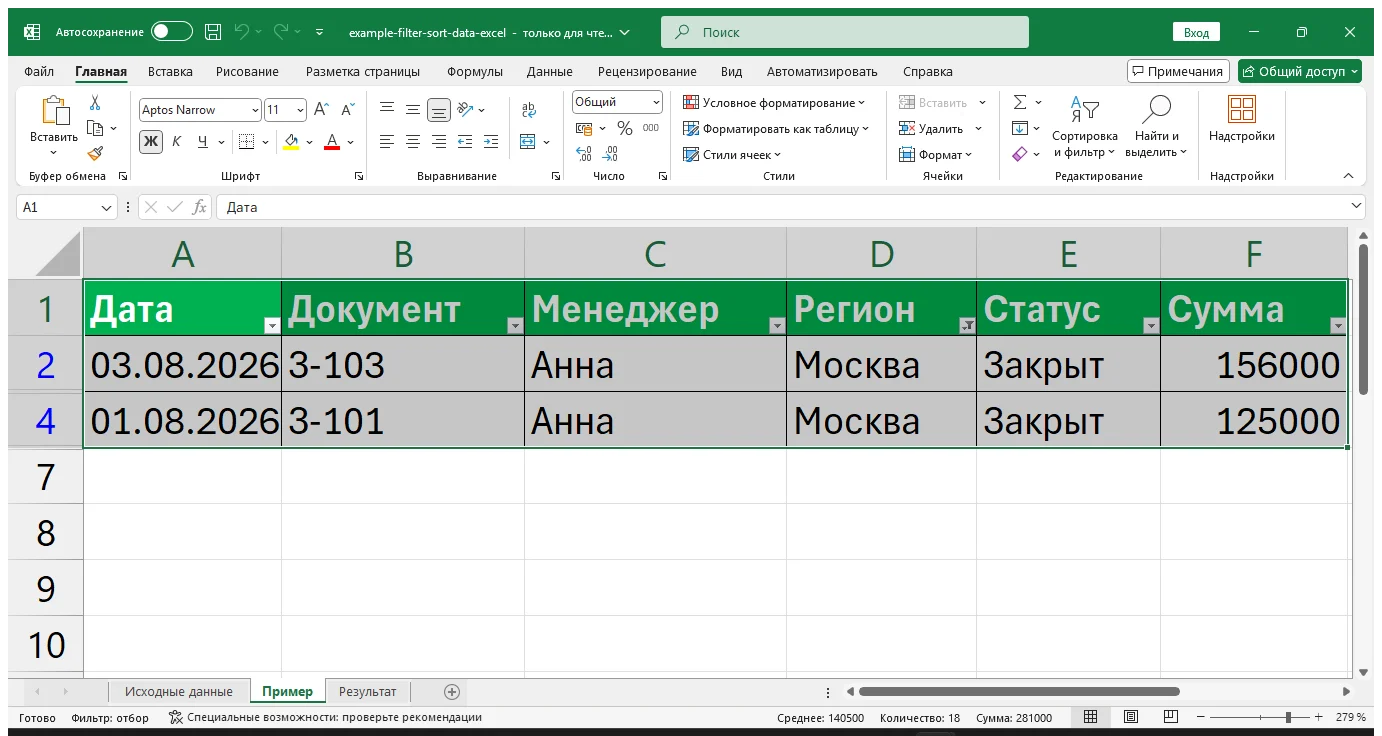Screen dimensions: 1382x736
Task: Toggle italic К formatting
Action: pos(177,142)
